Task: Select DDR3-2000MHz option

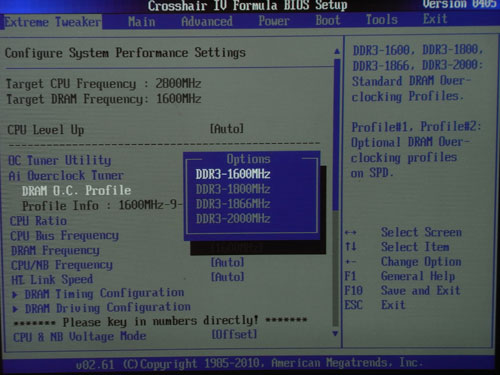Action: click(x=233, y=219)
